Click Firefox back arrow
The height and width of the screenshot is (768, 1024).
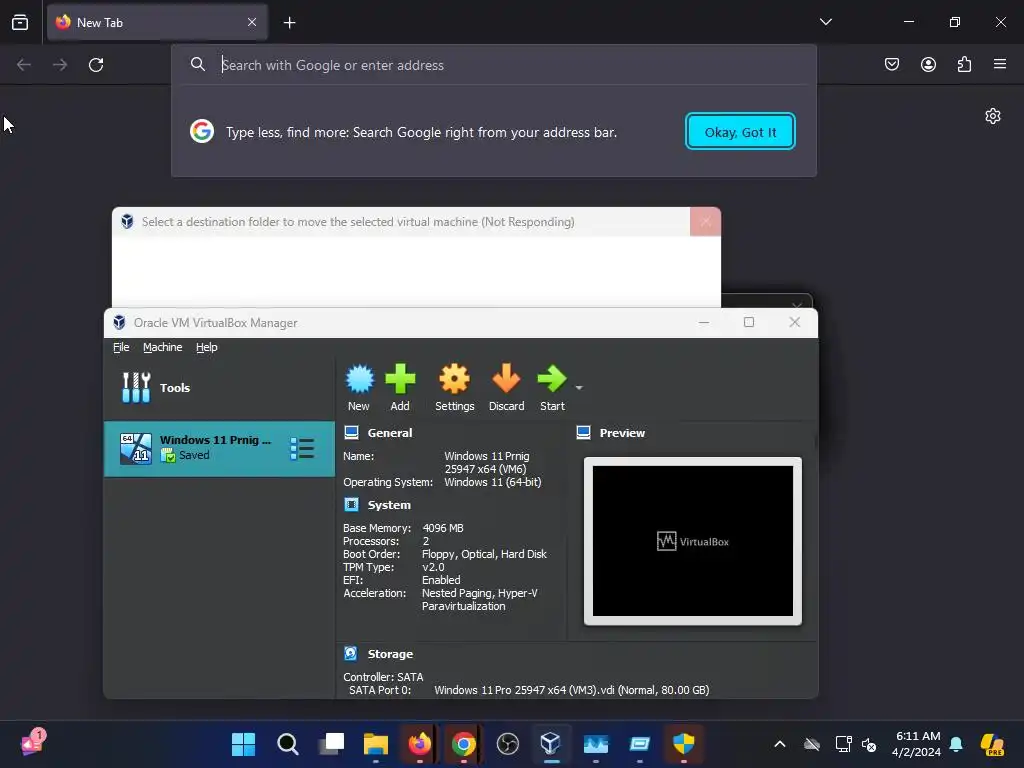[x=24, y=65]
